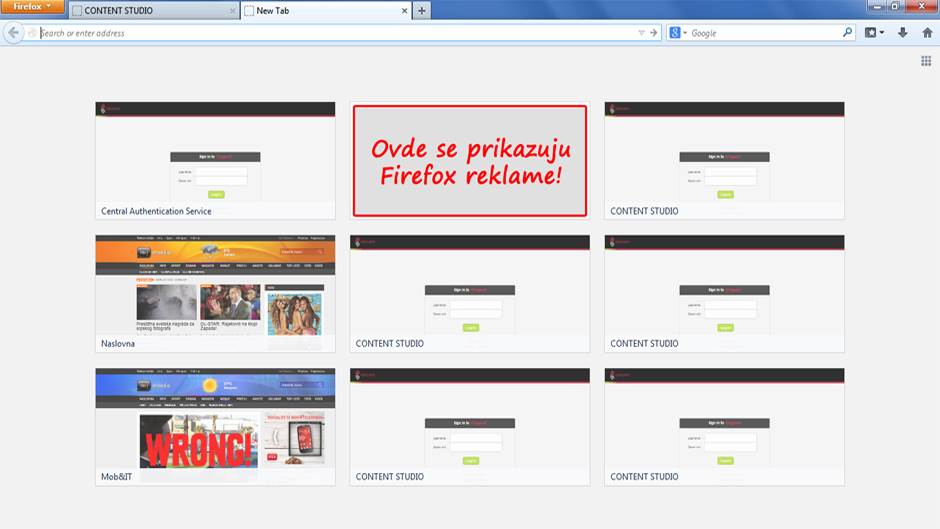This screenshot has height=529, width=940.
Task: Go to the home page icon
Action: click(927, 33)
